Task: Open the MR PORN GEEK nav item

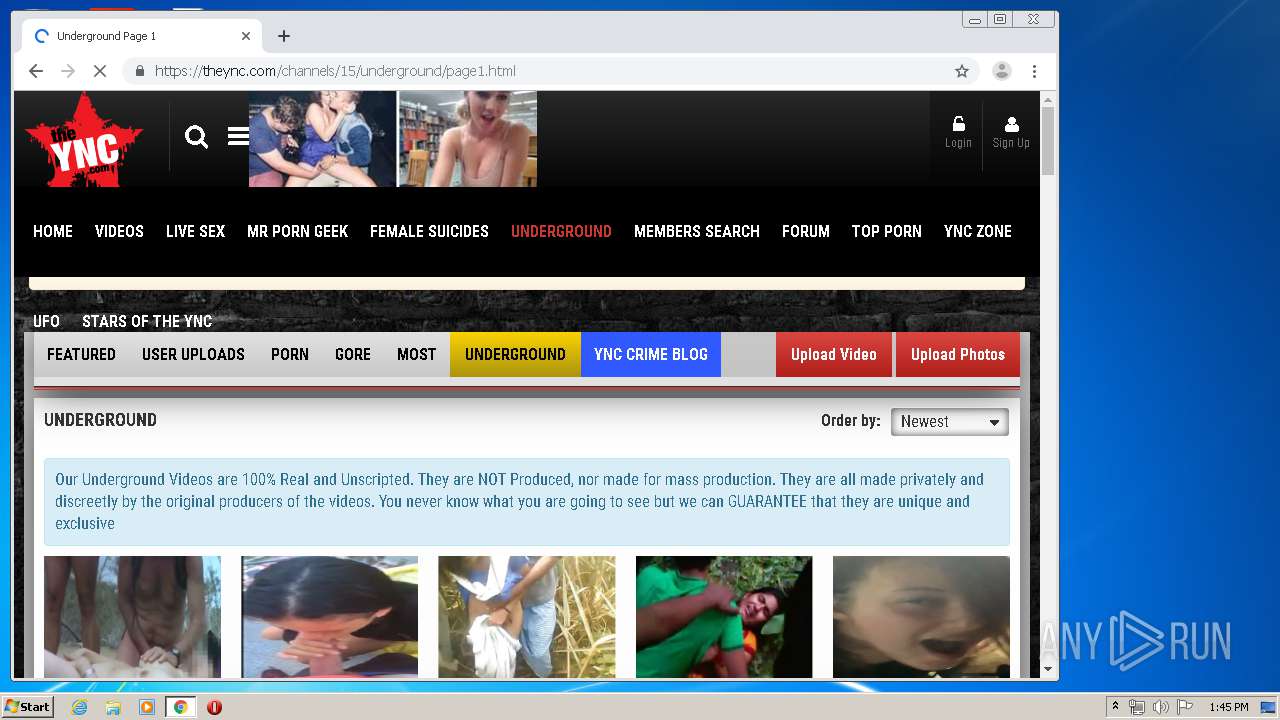Action: (x=298, y=231)
